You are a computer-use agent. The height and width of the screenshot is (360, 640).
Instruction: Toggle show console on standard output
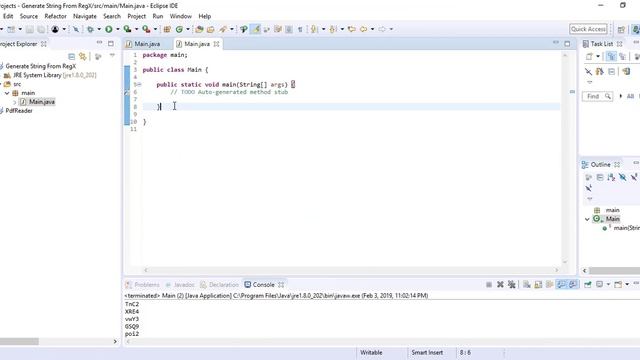(561, 284)
